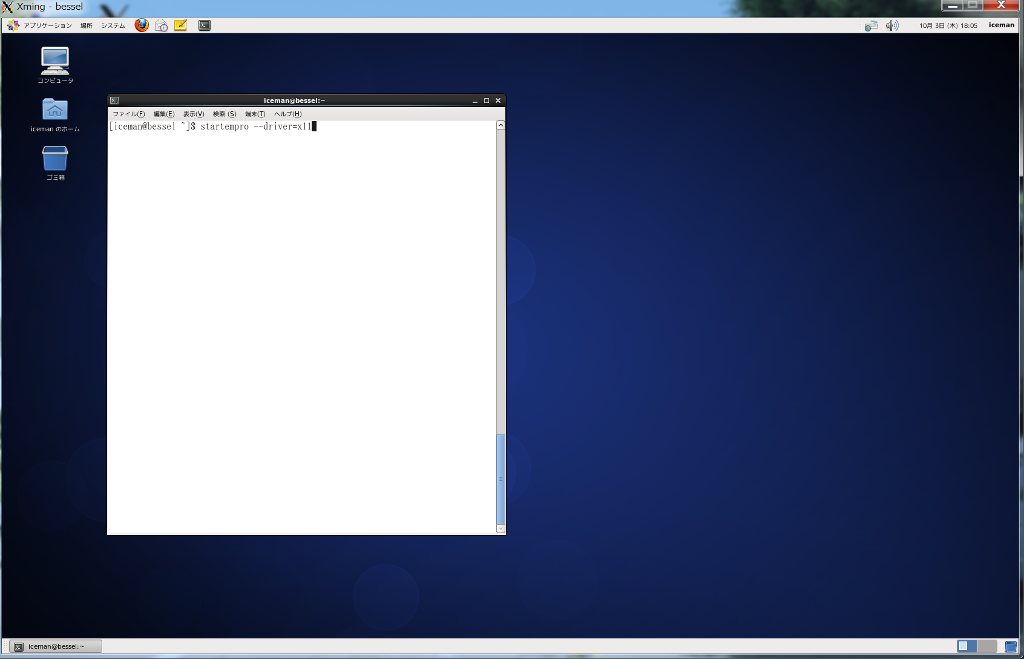Launch terminal from the top panel icon
The width and height of the screenshot is (1024, 659).
(204, 25)
